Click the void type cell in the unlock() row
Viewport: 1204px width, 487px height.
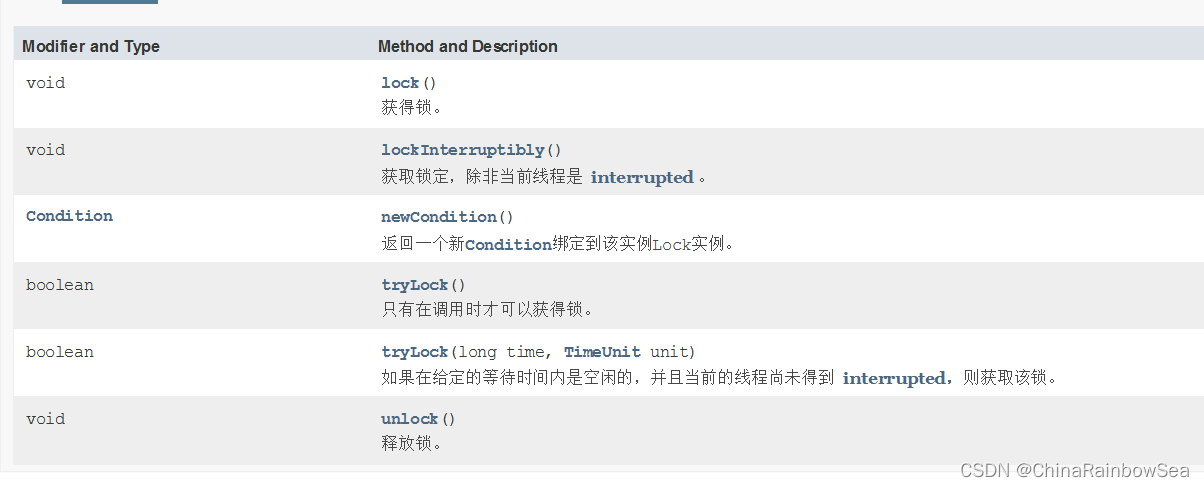coord(46,419)
